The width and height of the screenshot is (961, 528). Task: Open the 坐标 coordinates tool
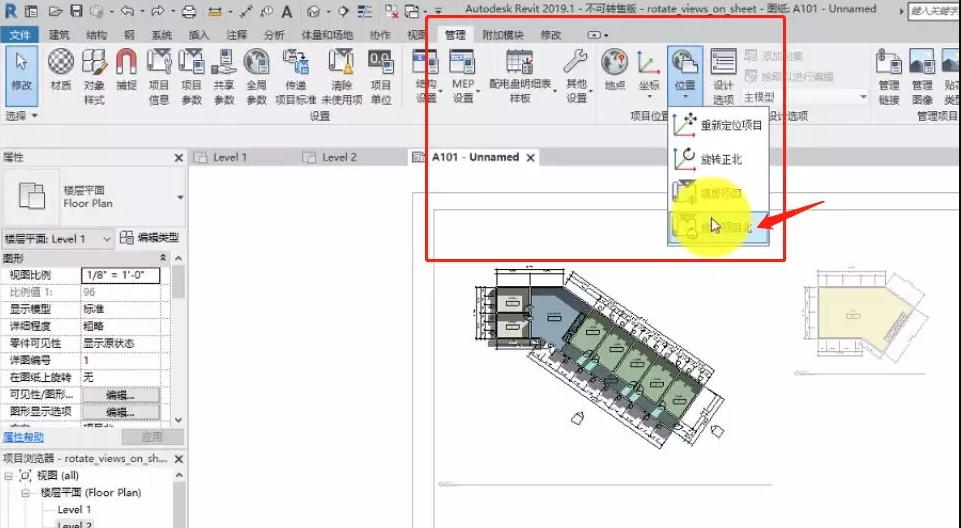tap(648, 75)
